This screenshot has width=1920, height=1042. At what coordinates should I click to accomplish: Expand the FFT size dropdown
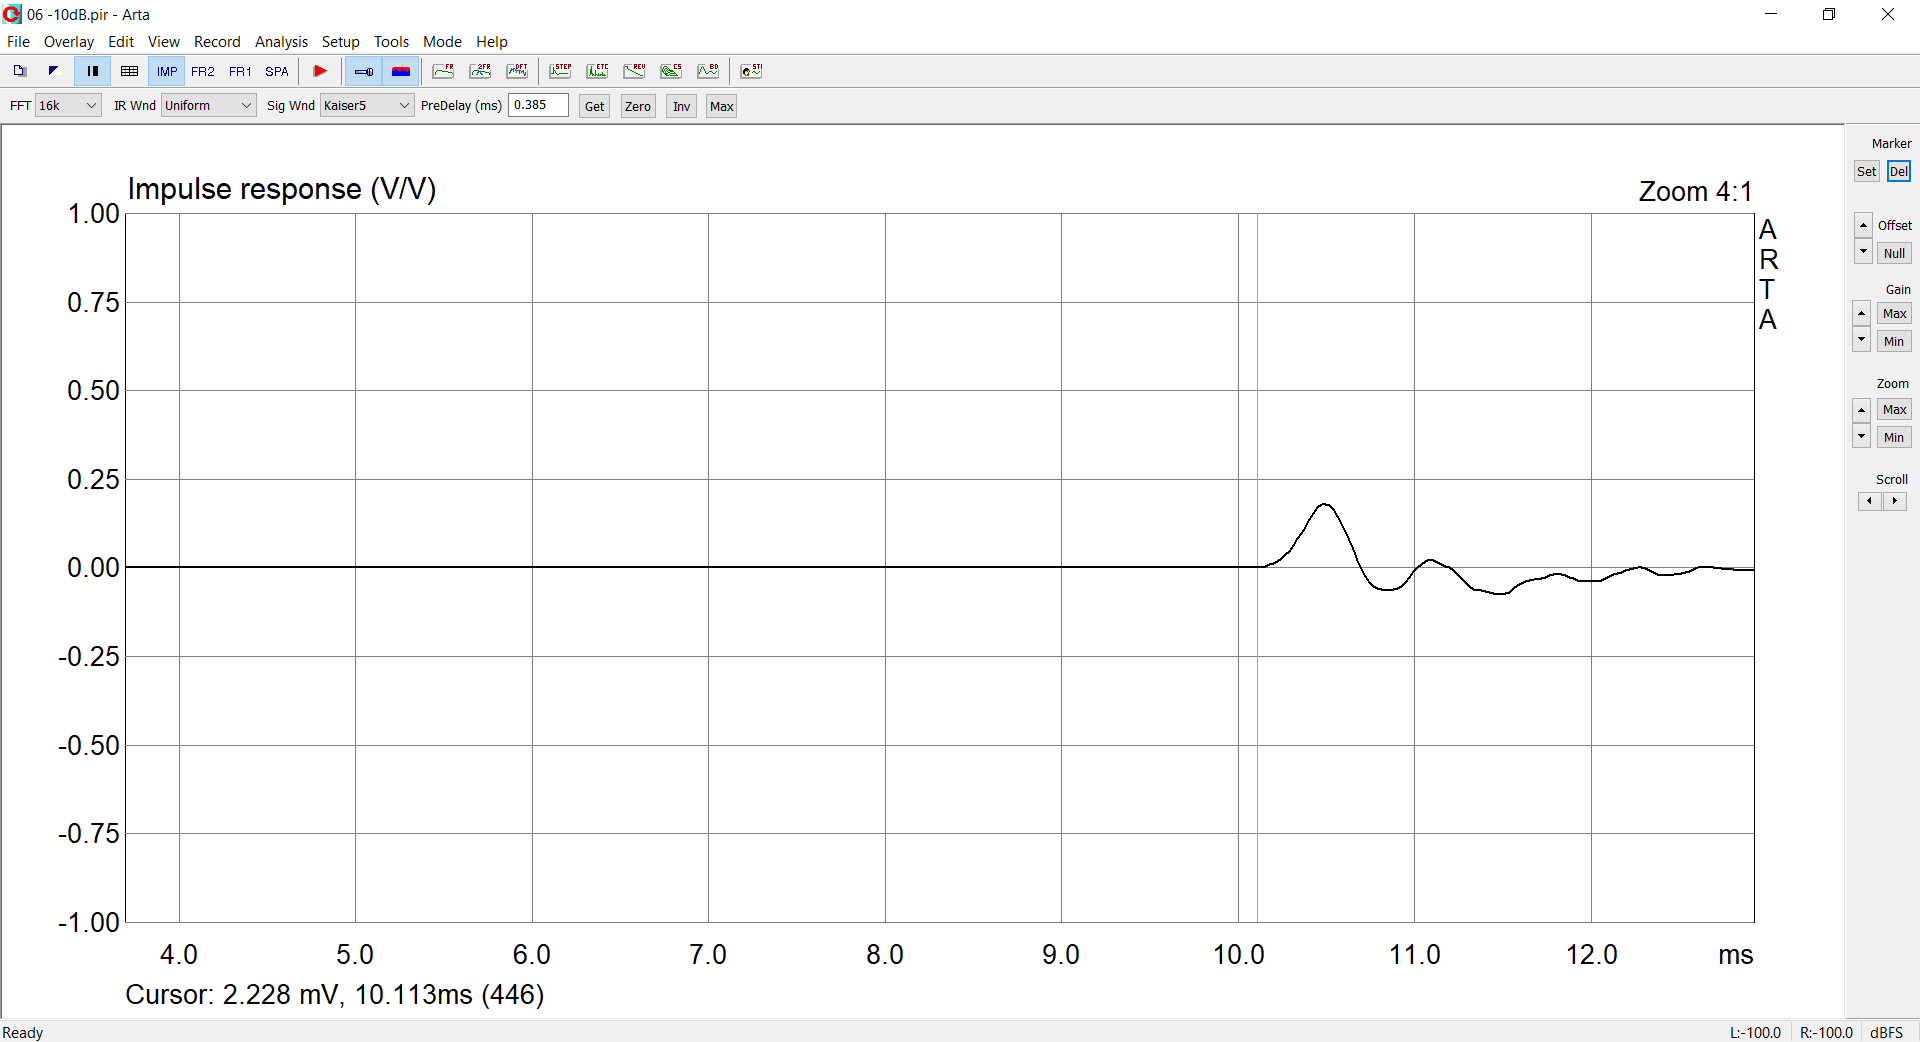click(68, 105)
